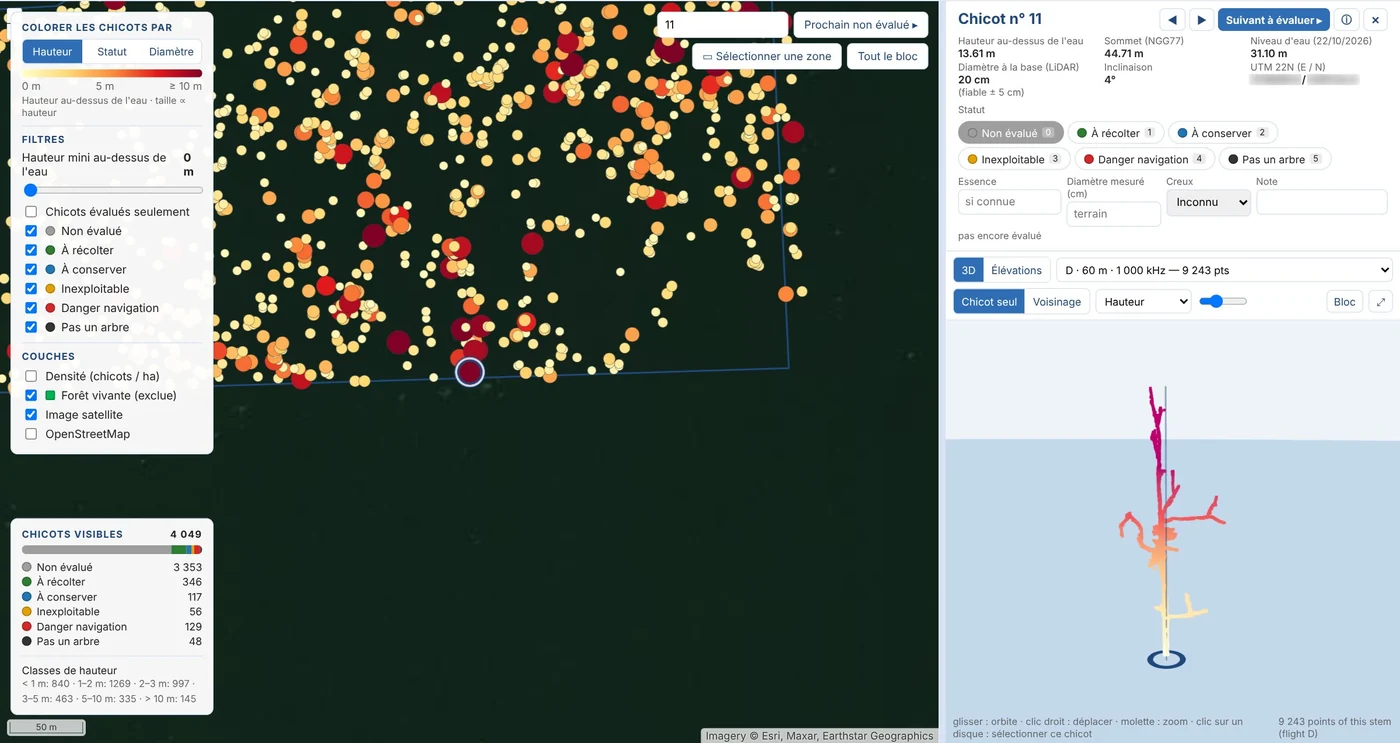Click 'Prochain non évalué' button
Image resolution: width=1400 pixels, height=743 pixels.
click(861, 25)
